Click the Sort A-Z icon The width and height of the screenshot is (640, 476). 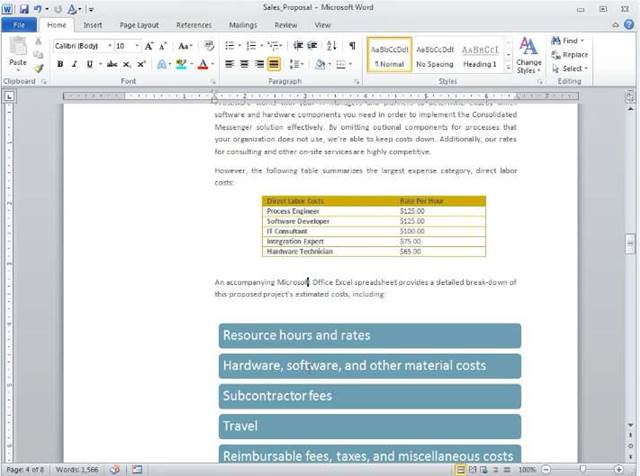click(332, 46)
